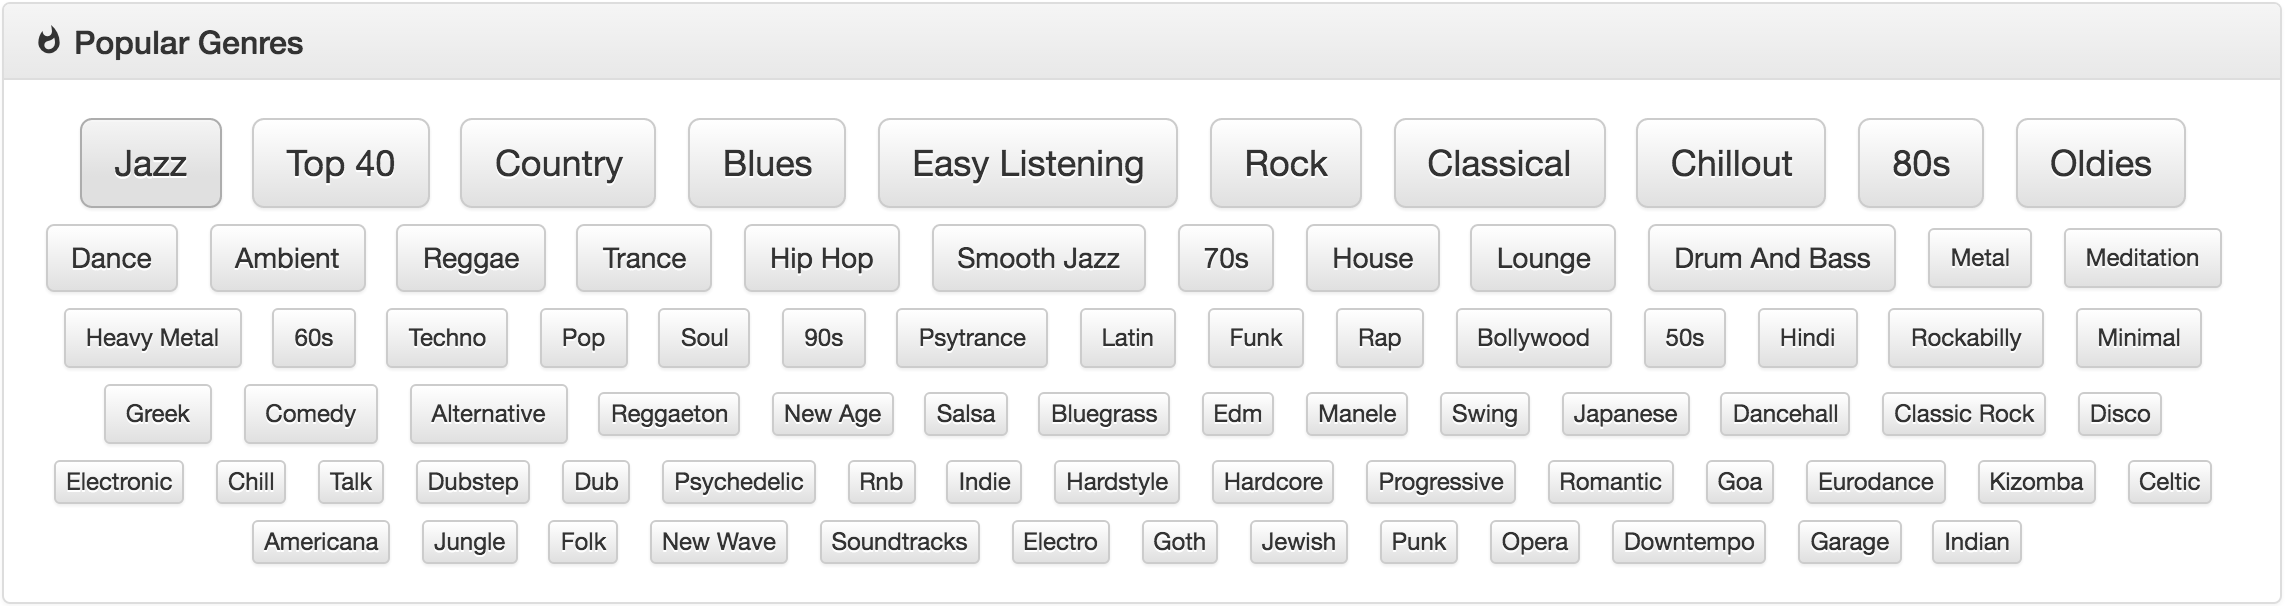Click the Soundtracks genre tag
This screenshot has width=2286, height=606.
click(x=899, y=542)
